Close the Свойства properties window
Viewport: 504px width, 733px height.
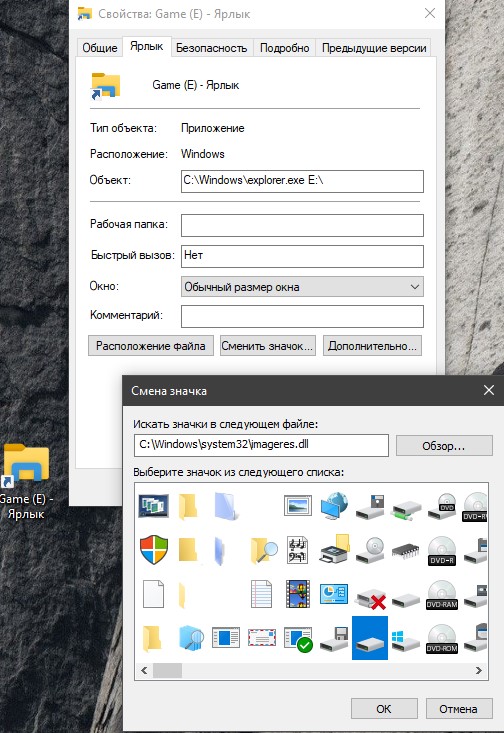430,13
